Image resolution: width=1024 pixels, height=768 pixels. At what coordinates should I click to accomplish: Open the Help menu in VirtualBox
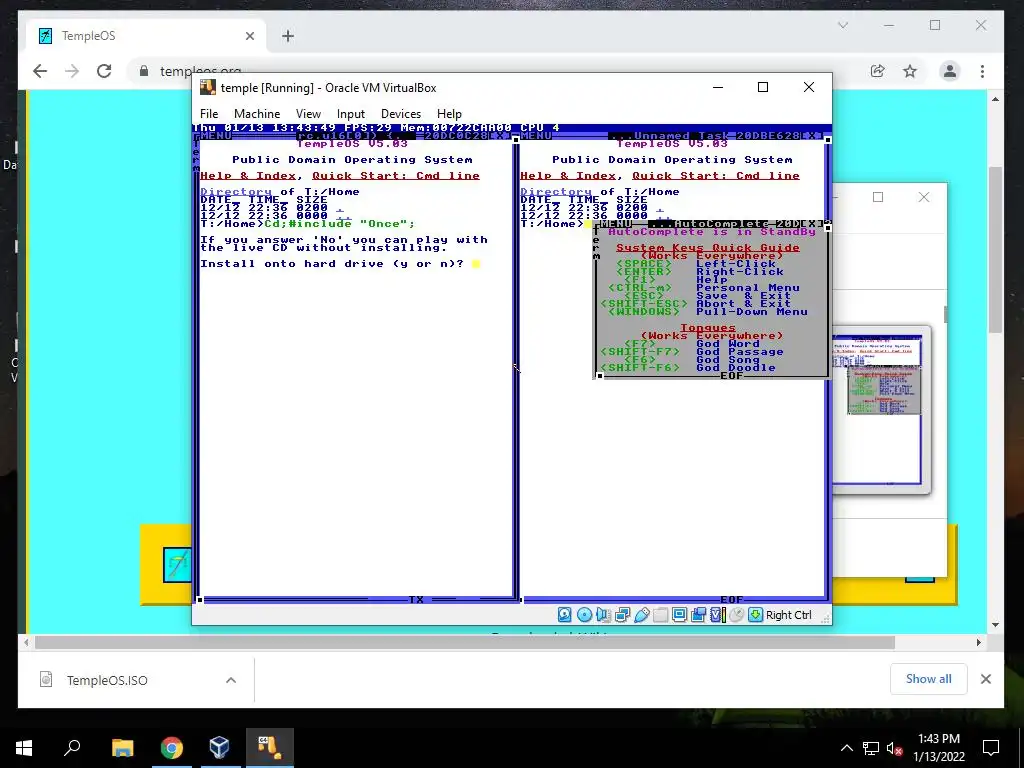449,114
